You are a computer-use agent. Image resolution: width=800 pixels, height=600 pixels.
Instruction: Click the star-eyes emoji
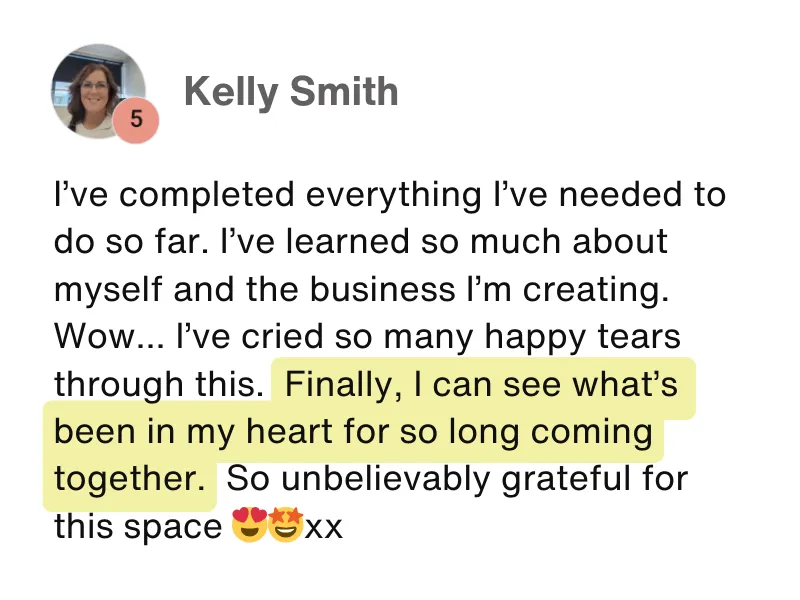[284, 526]
